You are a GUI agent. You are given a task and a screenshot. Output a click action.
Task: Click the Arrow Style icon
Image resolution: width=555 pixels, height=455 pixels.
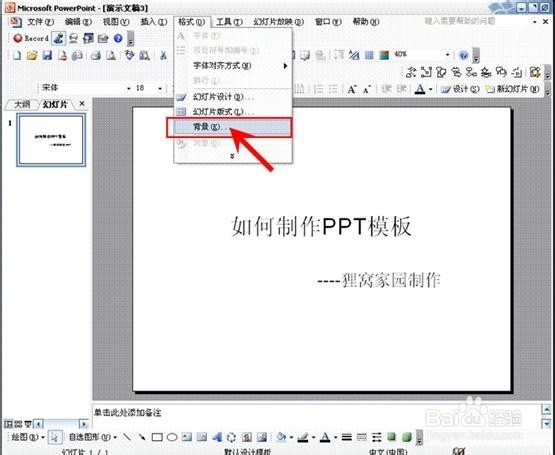coord(377,437)
